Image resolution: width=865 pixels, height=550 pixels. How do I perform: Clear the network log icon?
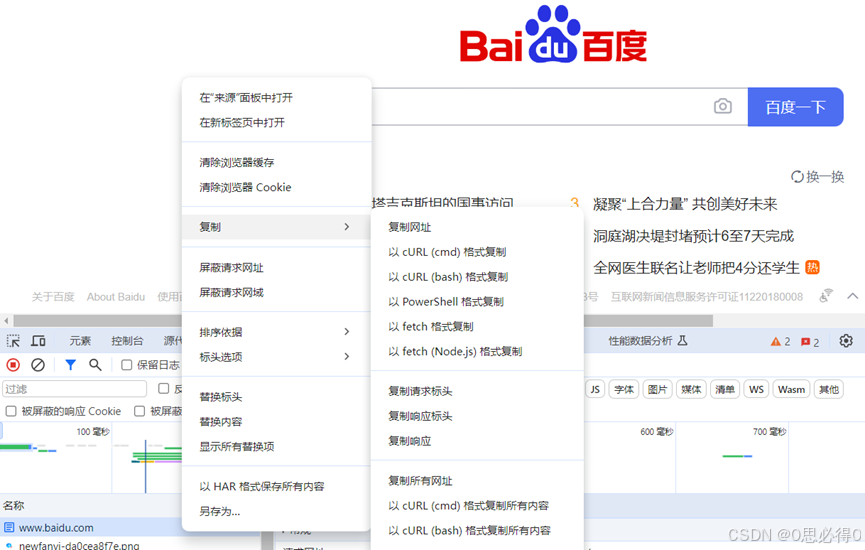(38, 365)
